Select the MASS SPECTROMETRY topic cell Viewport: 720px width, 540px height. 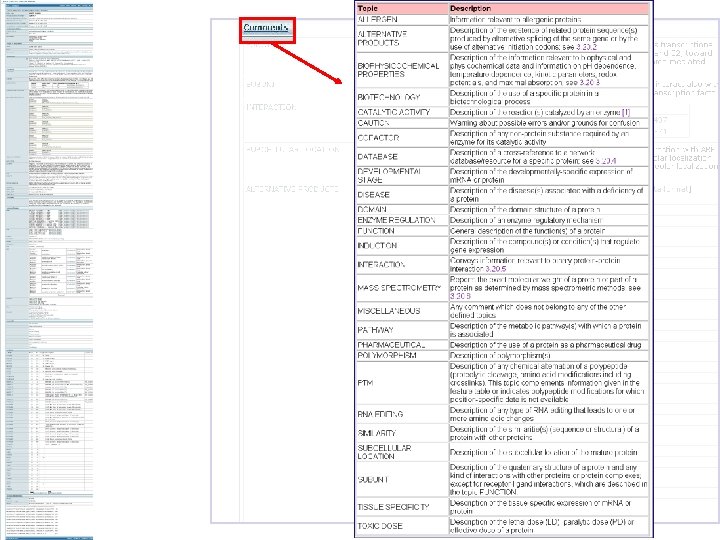coord(403,288)
